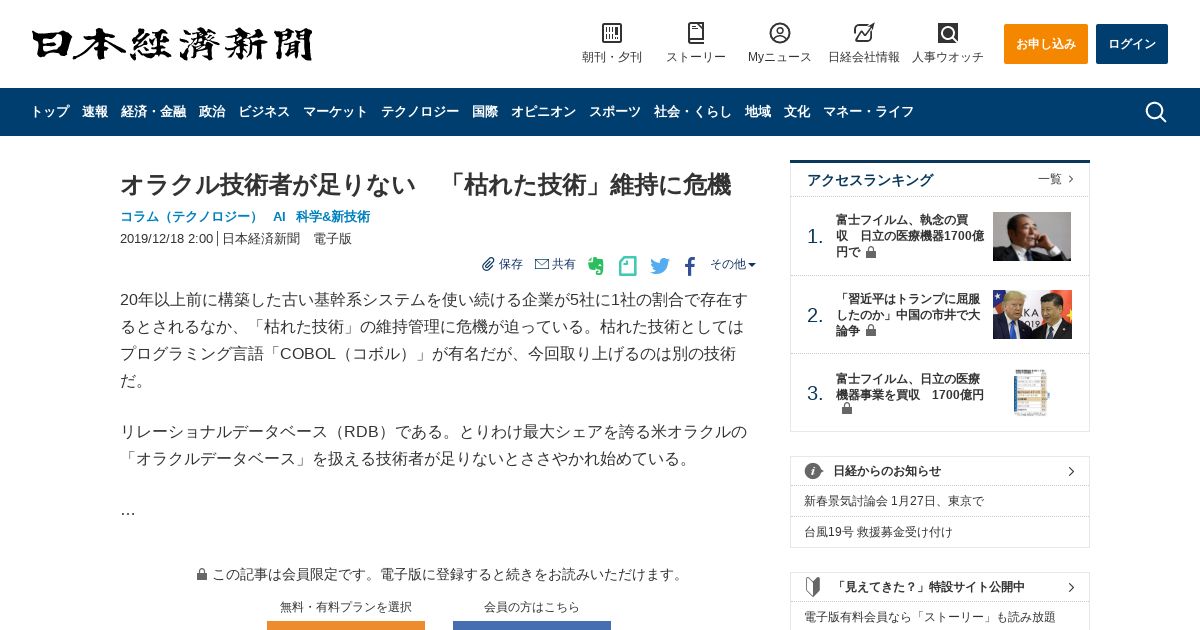Select 経済・金融 in the navigation bar
This screenshot has height=630, width=1200.
(153, 112)
